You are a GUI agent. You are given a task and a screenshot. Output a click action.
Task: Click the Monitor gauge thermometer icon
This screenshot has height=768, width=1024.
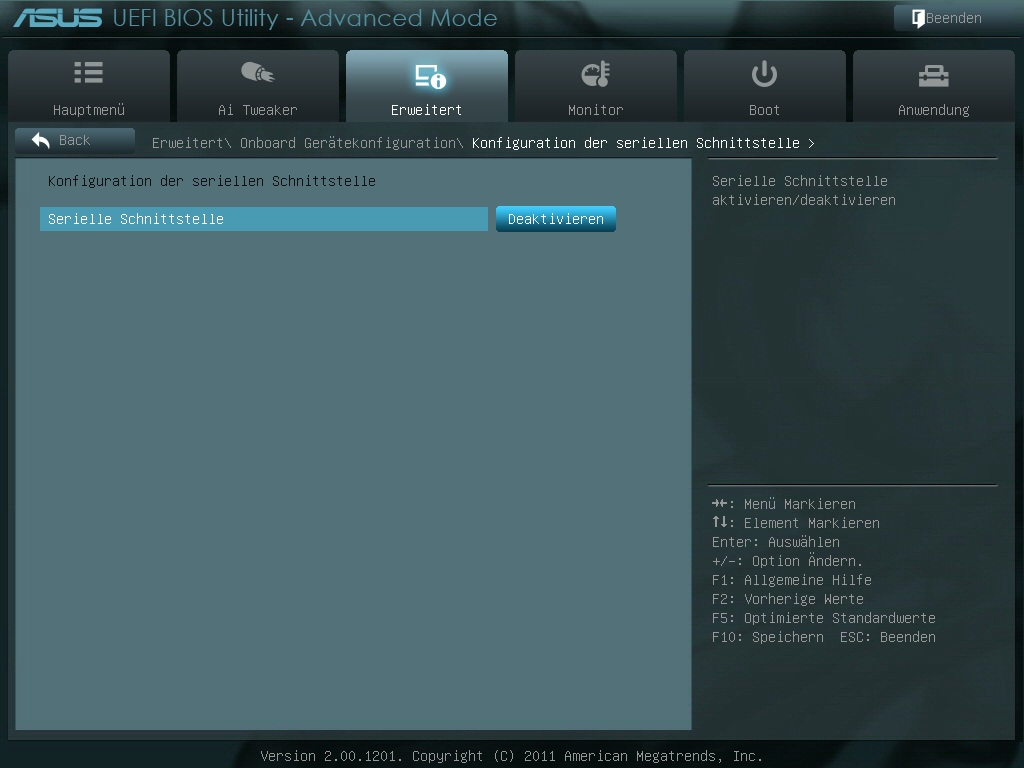596,74
